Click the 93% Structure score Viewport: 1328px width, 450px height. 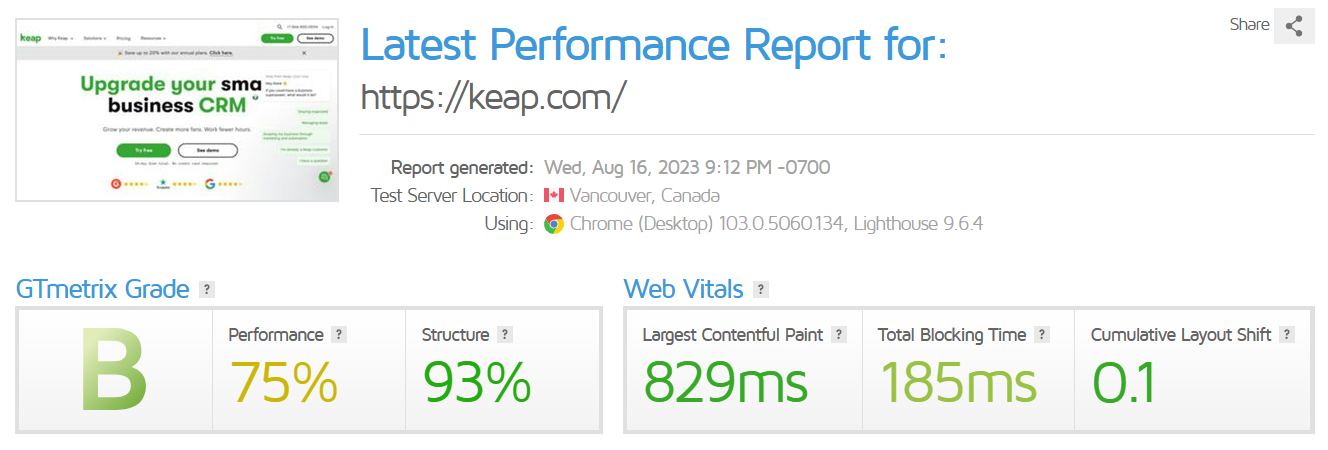(476, 382)
